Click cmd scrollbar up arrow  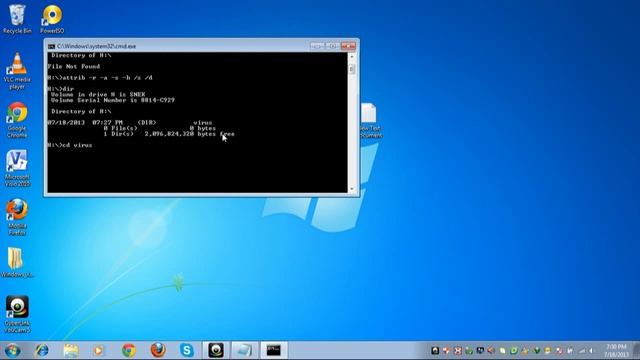click(352, 56)
